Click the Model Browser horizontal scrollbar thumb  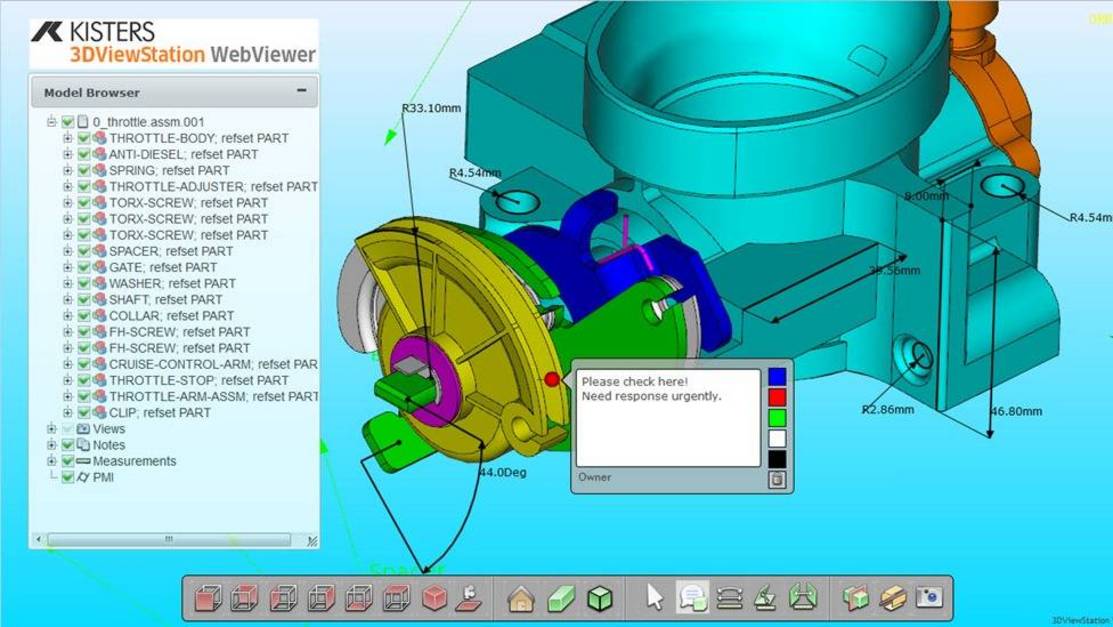(169, 540)
